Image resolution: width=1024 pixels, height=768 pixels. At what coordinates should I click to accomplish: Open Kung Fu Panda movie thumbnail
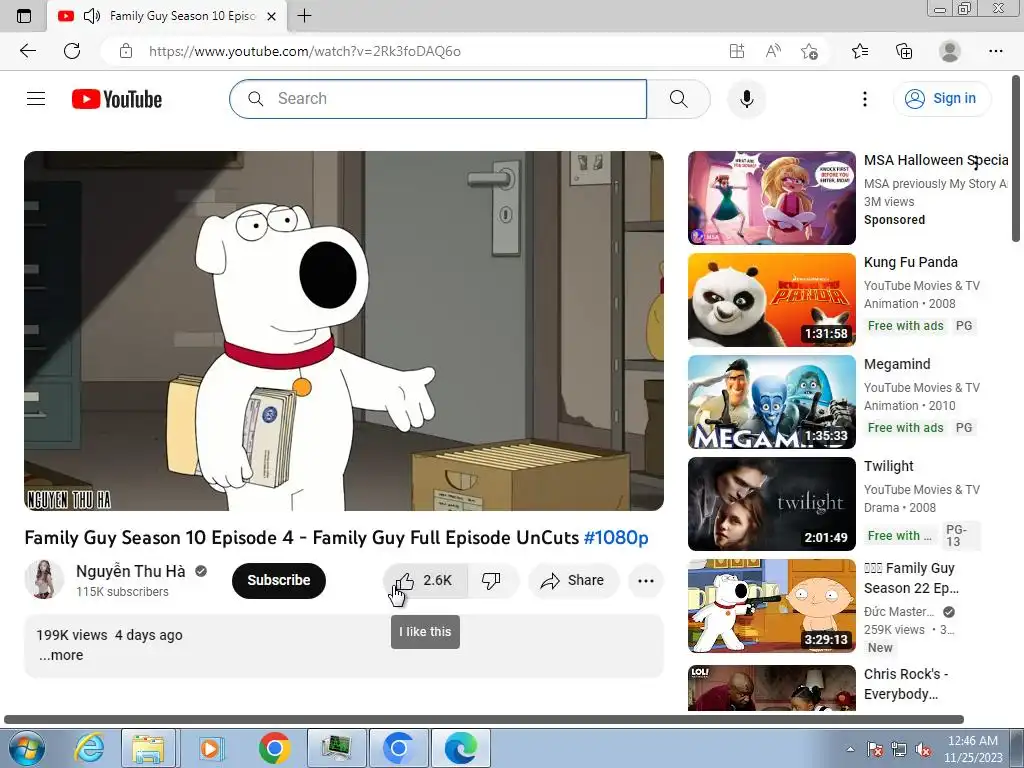[771, 300]
